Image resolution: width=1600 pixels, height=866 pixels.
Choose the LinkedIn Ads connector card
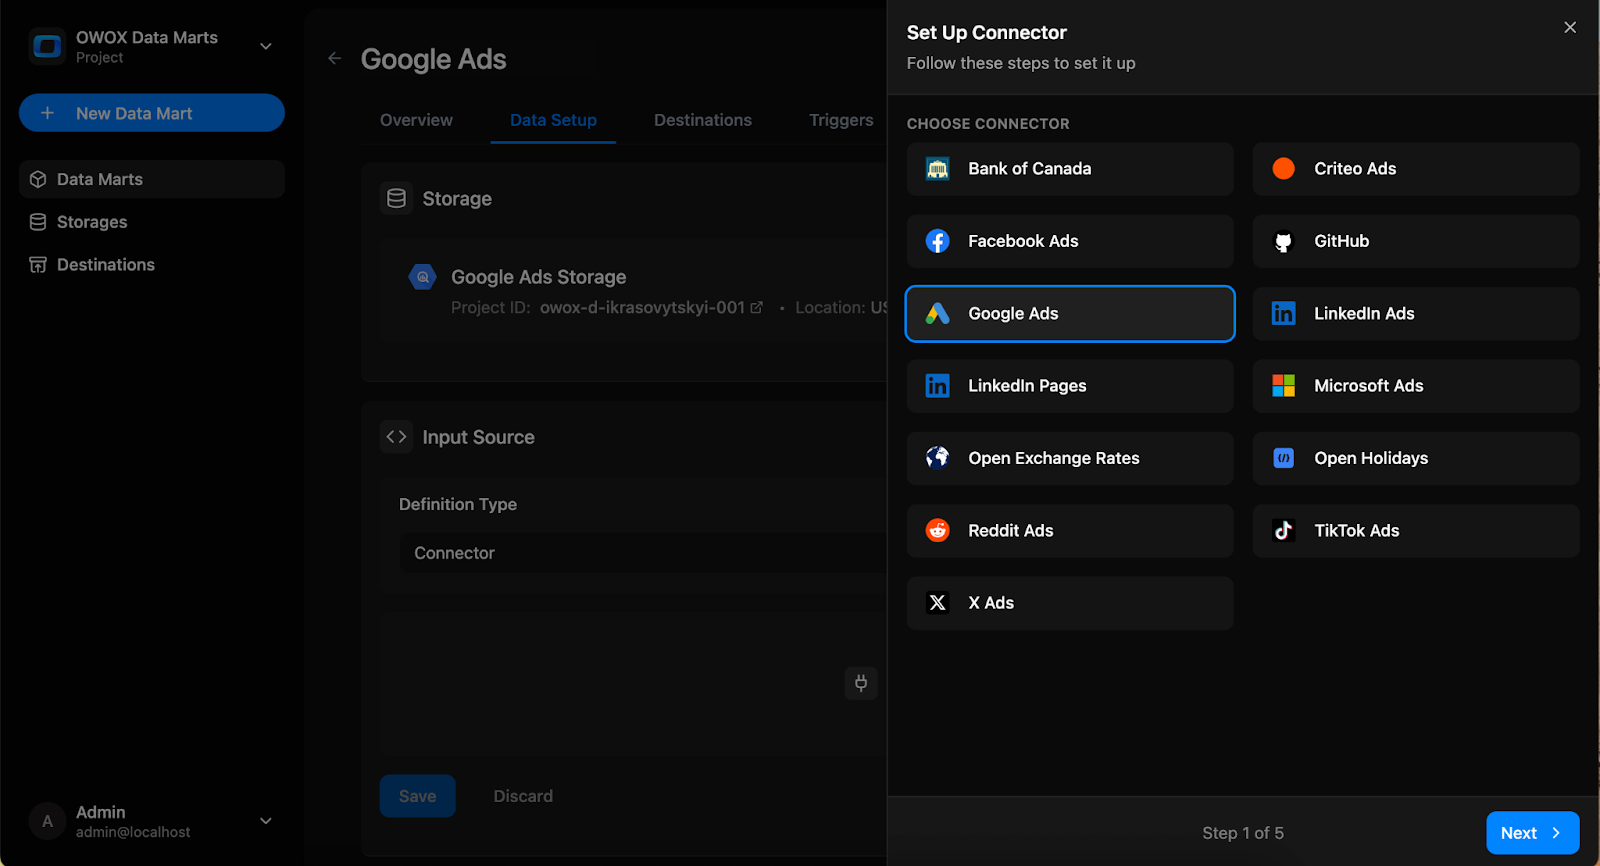[x=1416, y=314]
